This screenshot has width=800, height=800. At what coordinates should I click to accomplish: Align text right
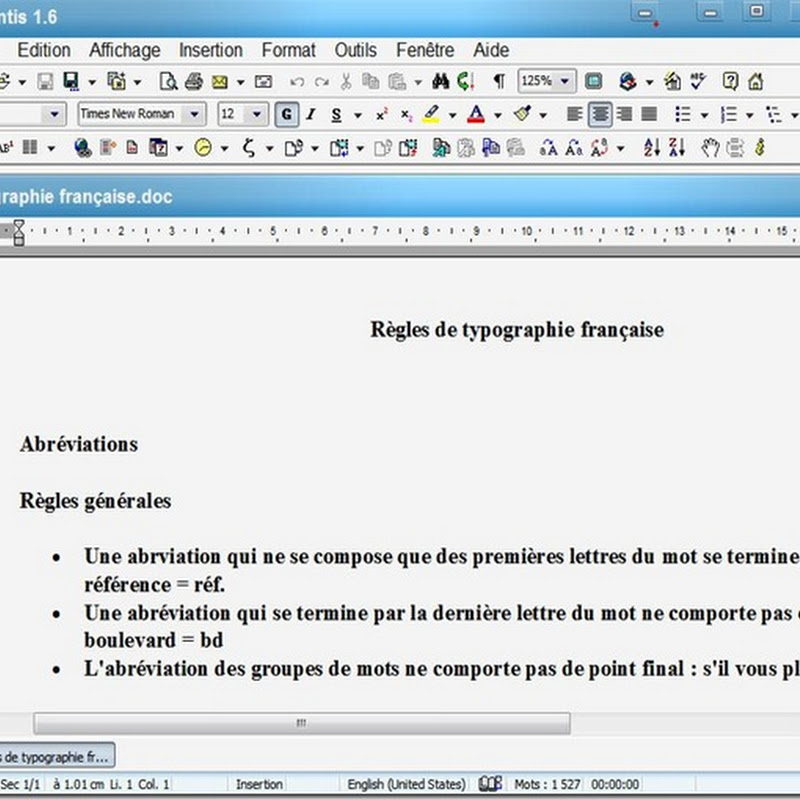[624, 114]
